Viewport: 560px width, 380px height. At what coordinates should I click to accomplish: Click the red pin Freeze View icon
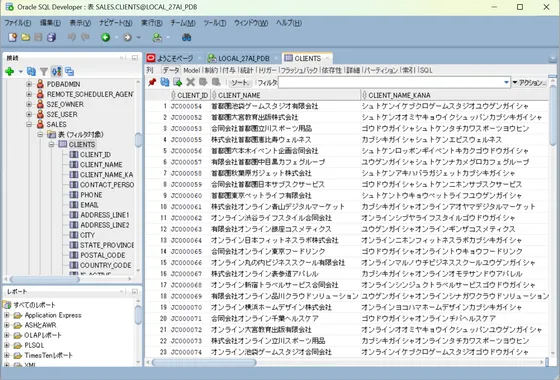click(x=152, y=82)
